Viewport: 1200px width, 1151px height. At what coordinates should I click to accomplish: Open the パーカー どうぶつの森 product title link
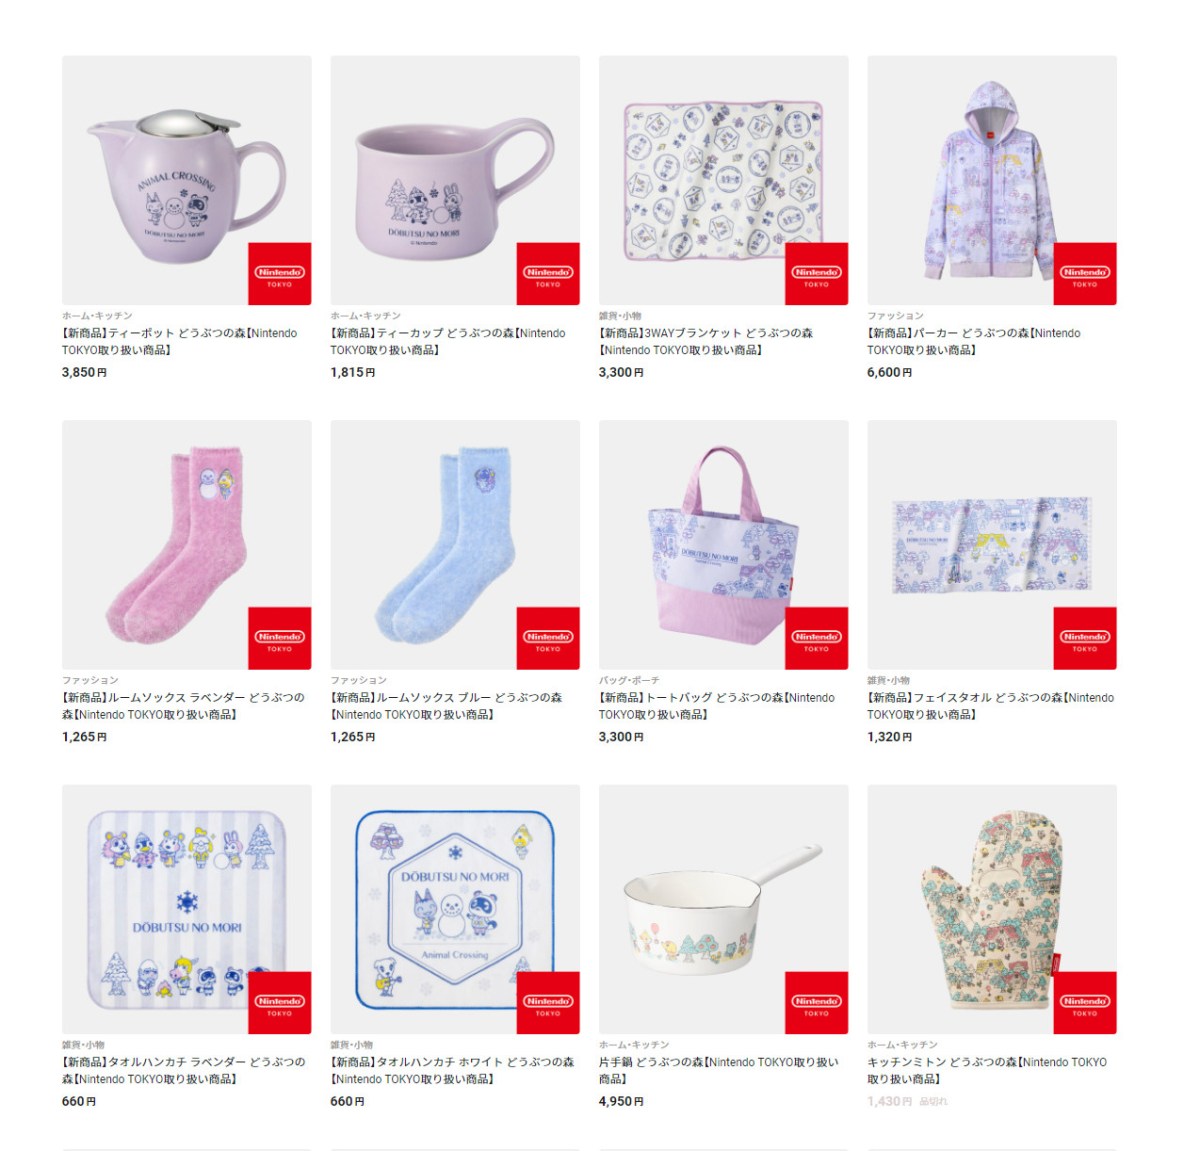[x=974, y=342]
